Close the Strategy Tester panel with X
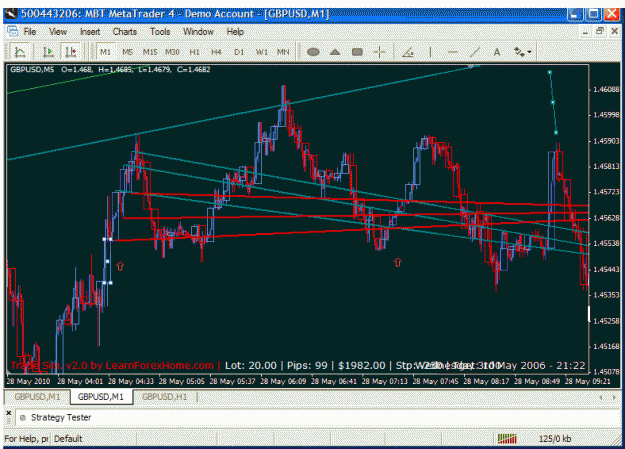The image size is (625, 449). pyautogui.click(x=8, y=413)
